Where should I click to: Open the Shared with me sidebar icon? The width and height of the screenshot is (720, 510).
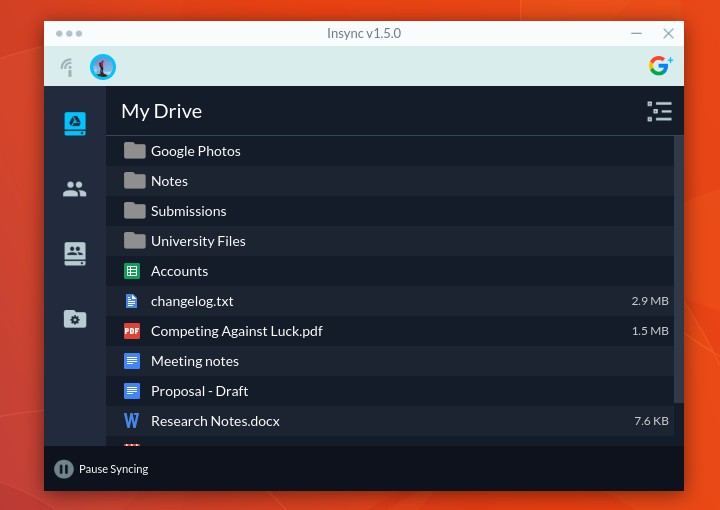point(75,189)
